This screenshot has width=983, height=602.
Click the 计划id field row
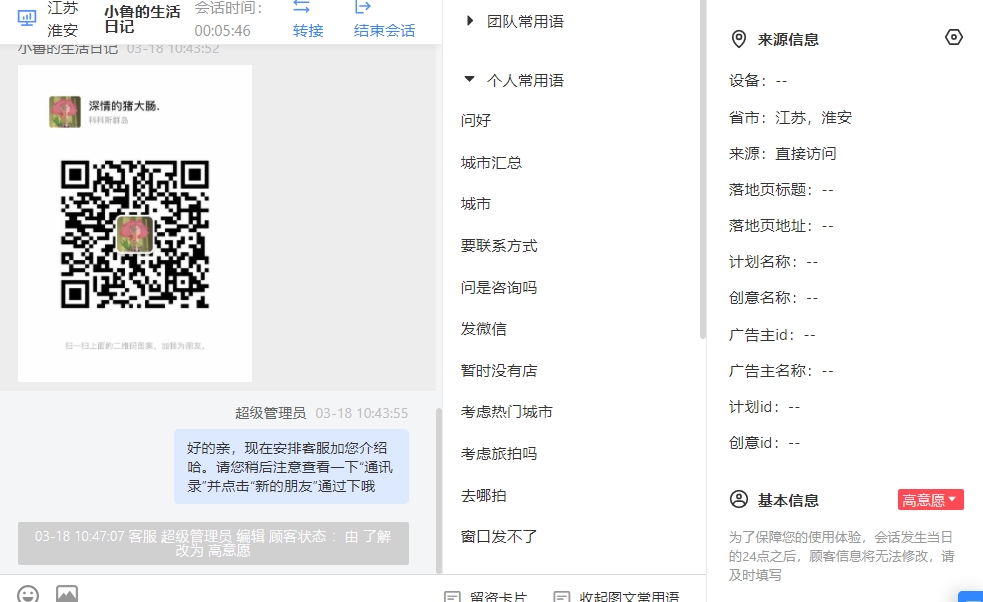[x=765, y=407]
